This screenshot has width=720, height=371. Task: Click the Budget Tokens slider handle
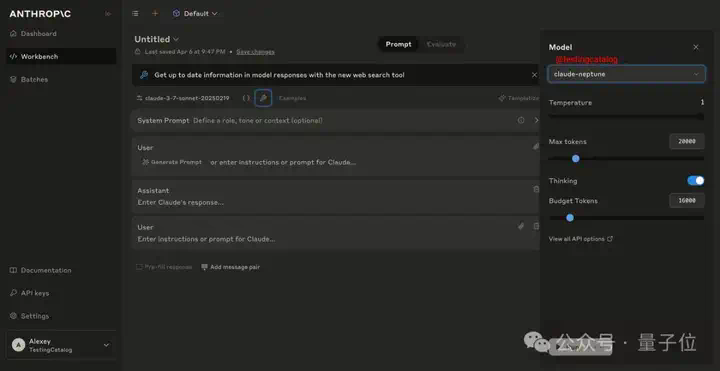click(570, 218)
